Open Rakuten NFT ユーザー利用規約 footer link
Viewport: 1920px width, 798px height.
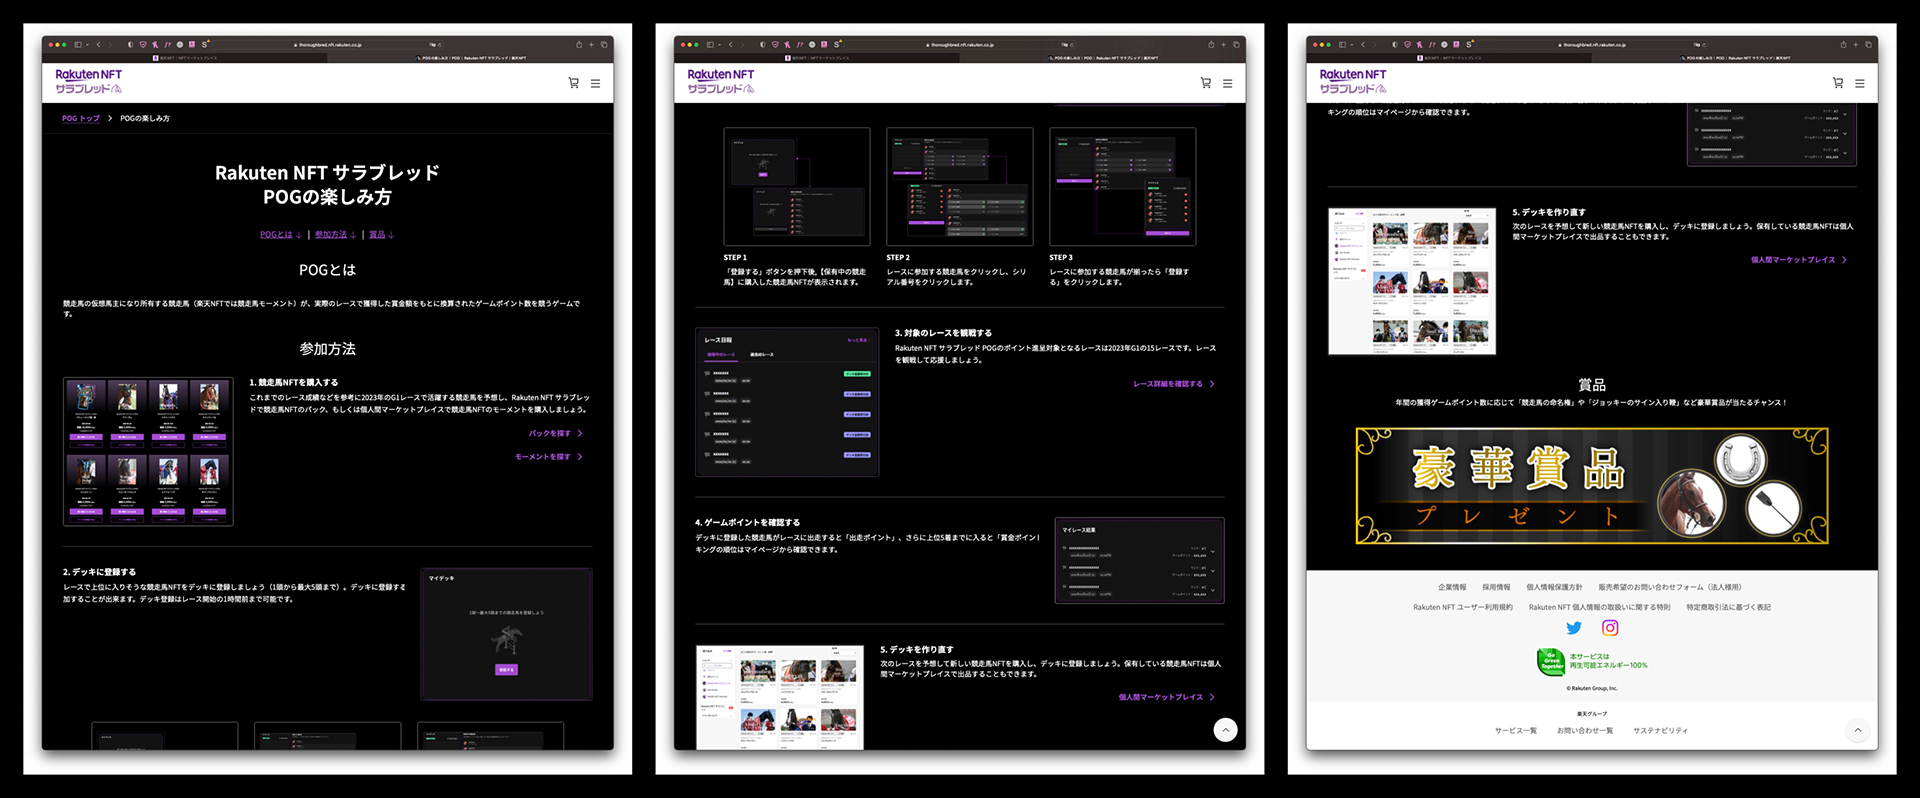click(x=1463, y=607)
